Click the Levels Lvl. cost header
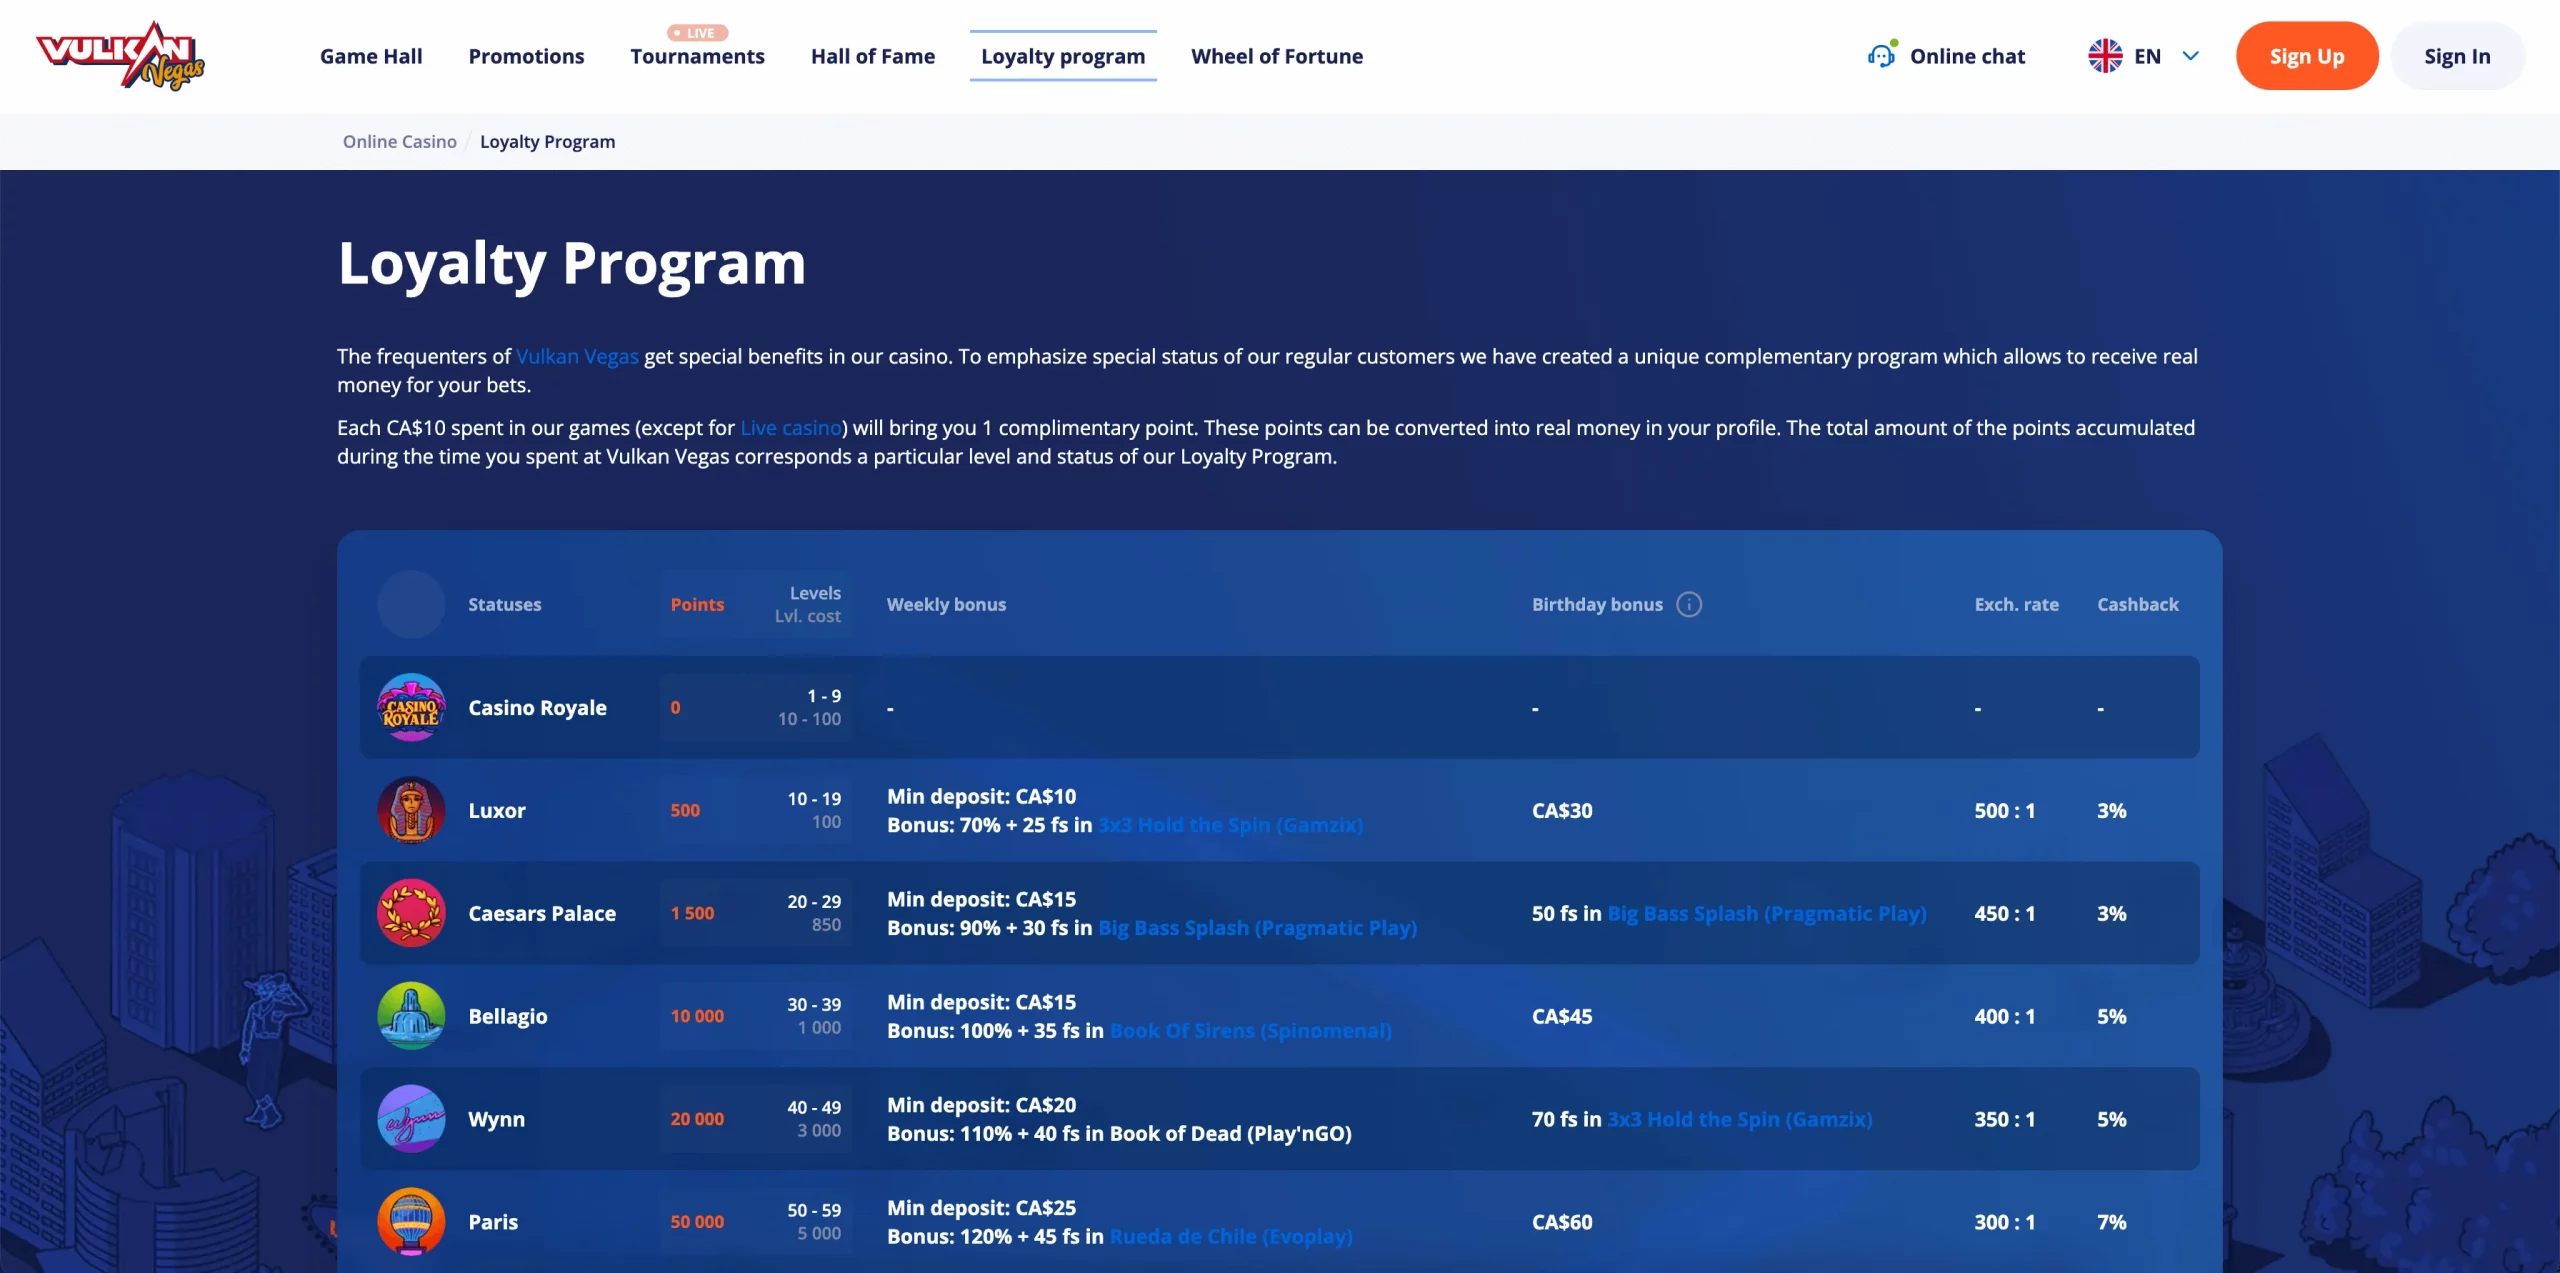2560x1273 pixels. pos(808,605)
